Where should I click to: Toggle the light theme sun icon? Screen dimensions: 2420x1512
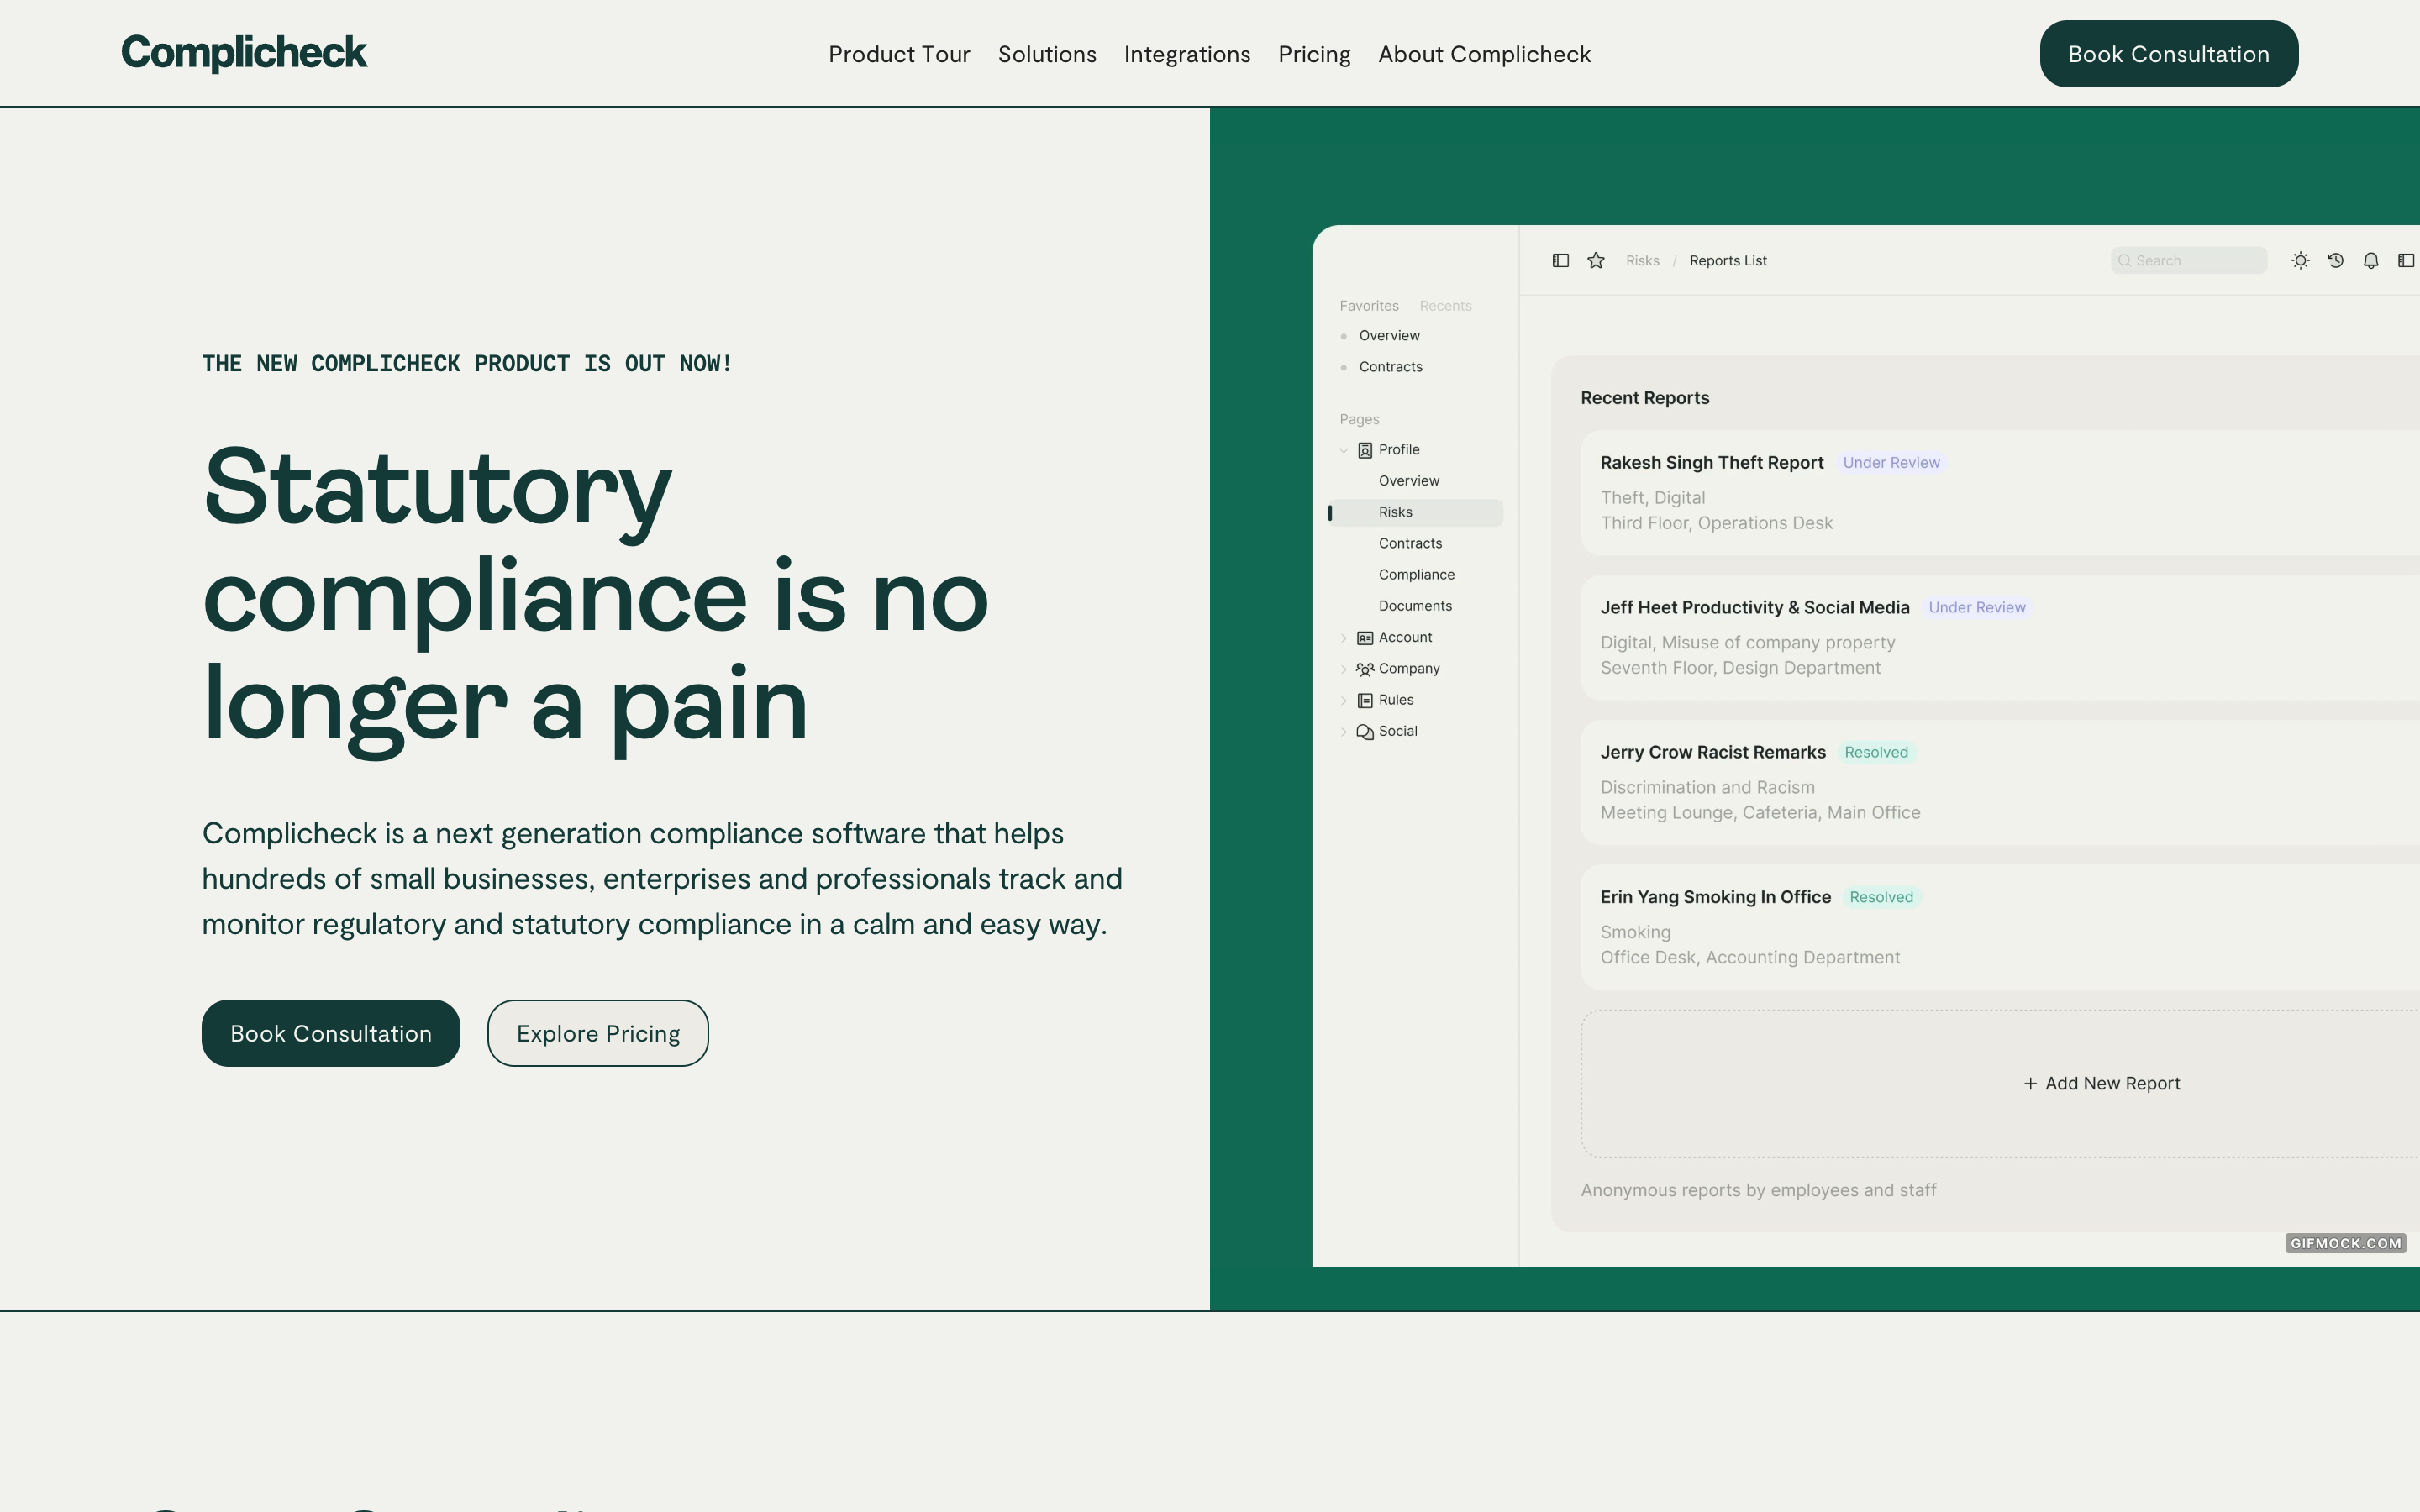tap(2300, 260)
